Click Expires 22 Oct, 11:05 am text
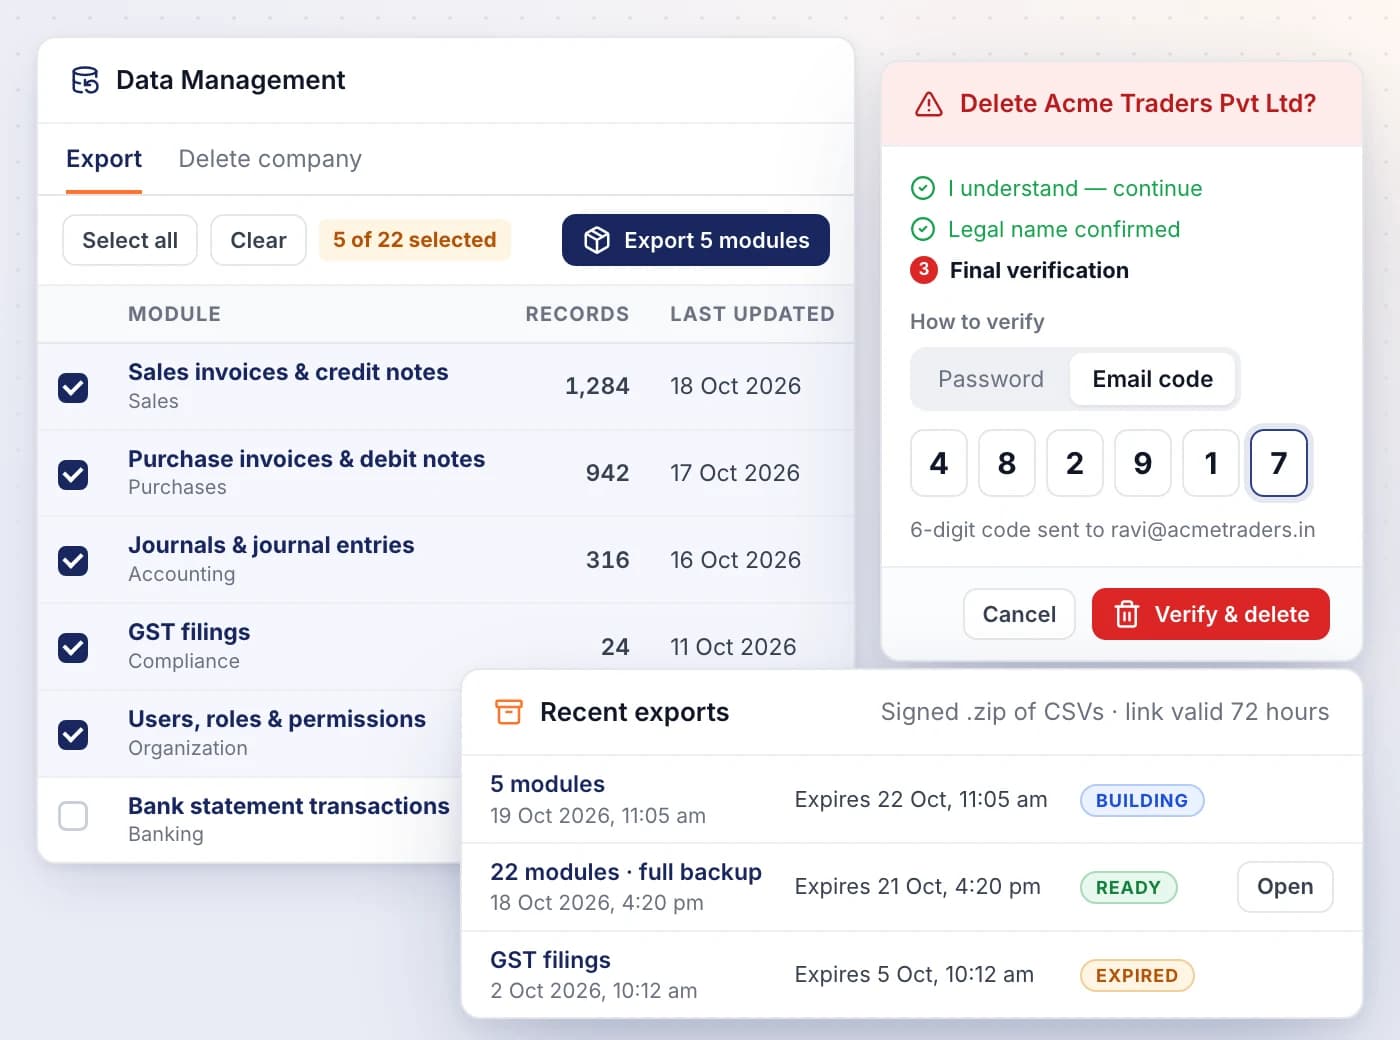This screenshot has height=1040, width=1400. pyautogui.click(x=921, y=799)
